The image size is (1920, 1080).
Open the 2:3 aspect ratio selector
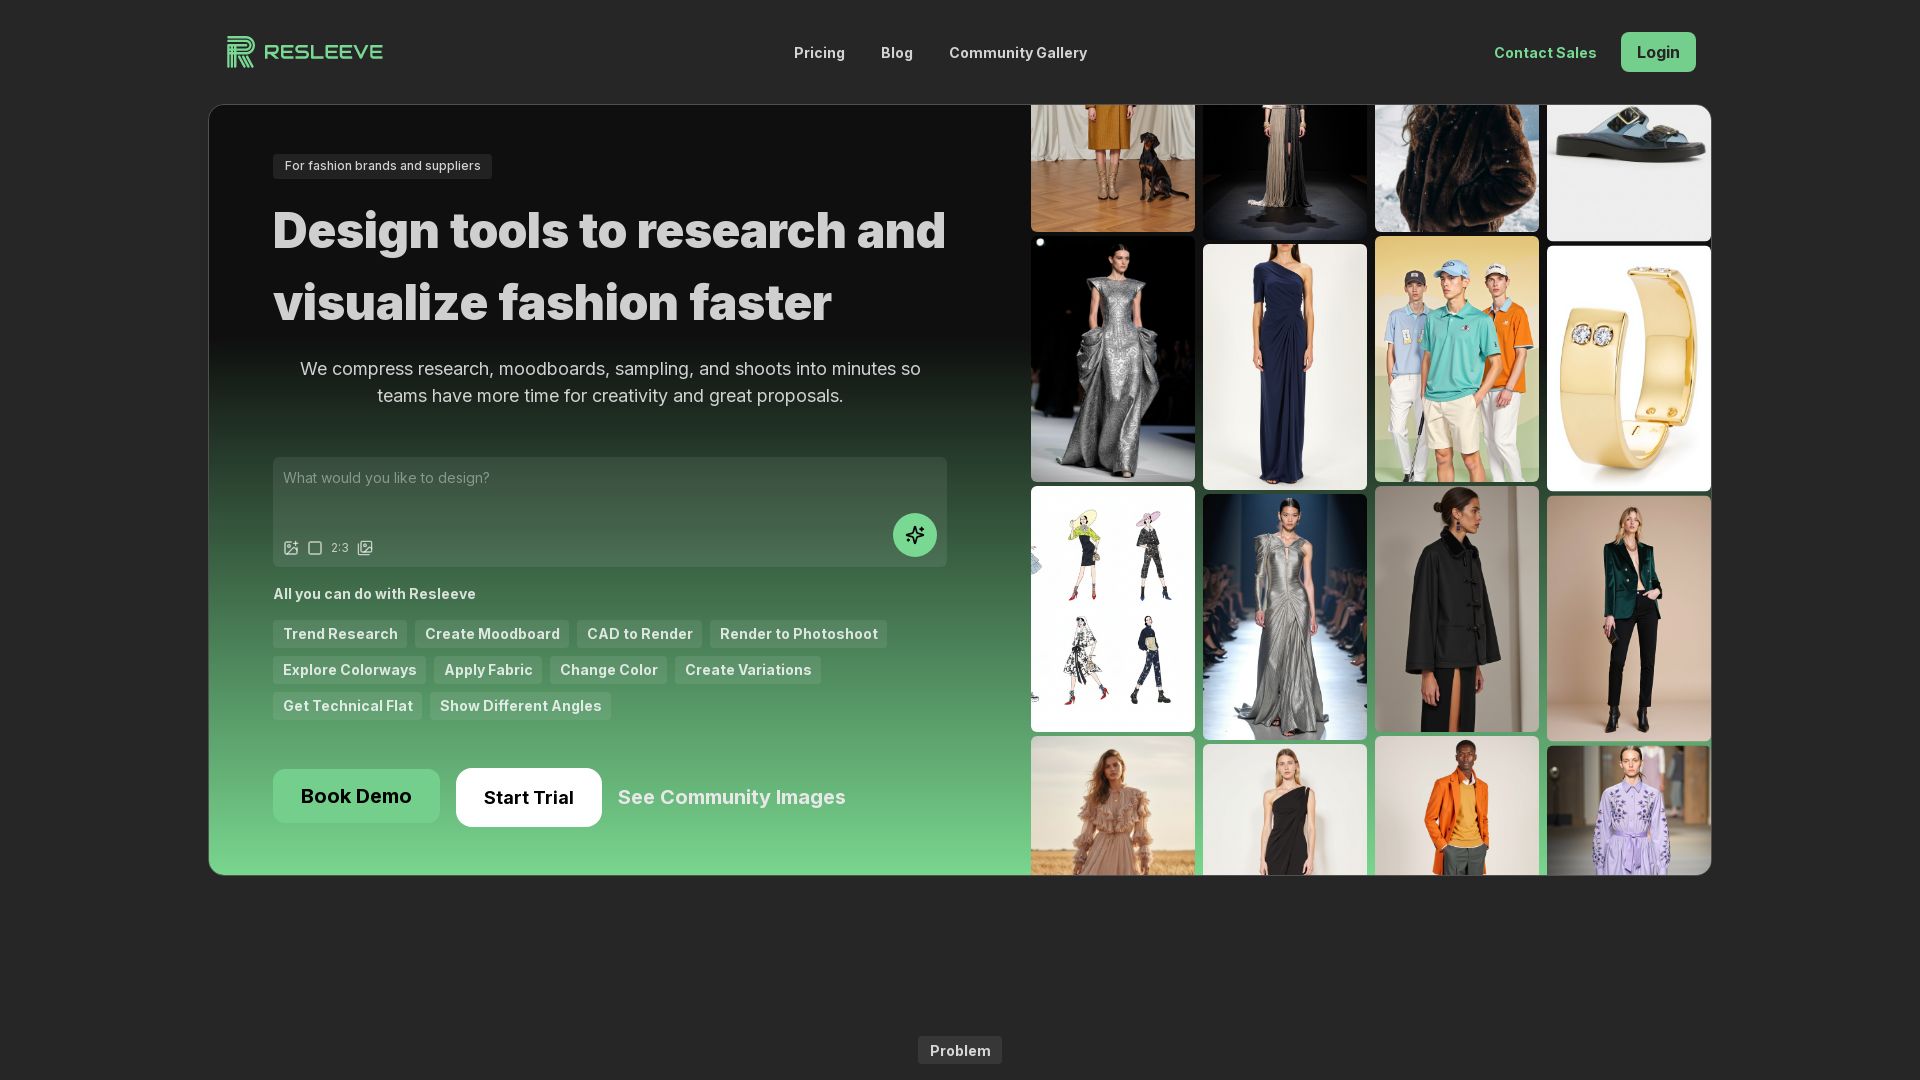[340, 548]
